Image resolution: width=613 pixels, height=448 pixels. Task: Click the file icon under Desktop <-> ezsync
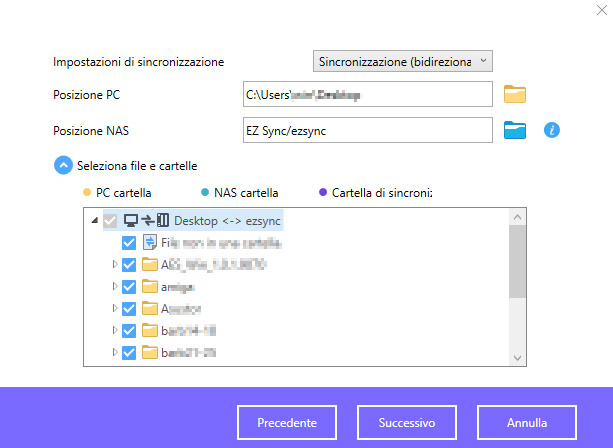(x=150, y=242)
